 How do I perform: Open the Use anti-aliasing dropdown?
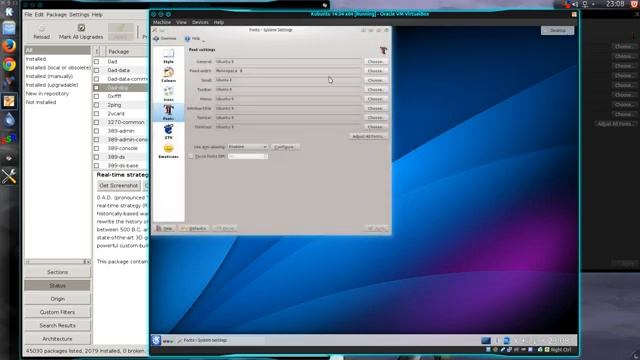point(247,147)
